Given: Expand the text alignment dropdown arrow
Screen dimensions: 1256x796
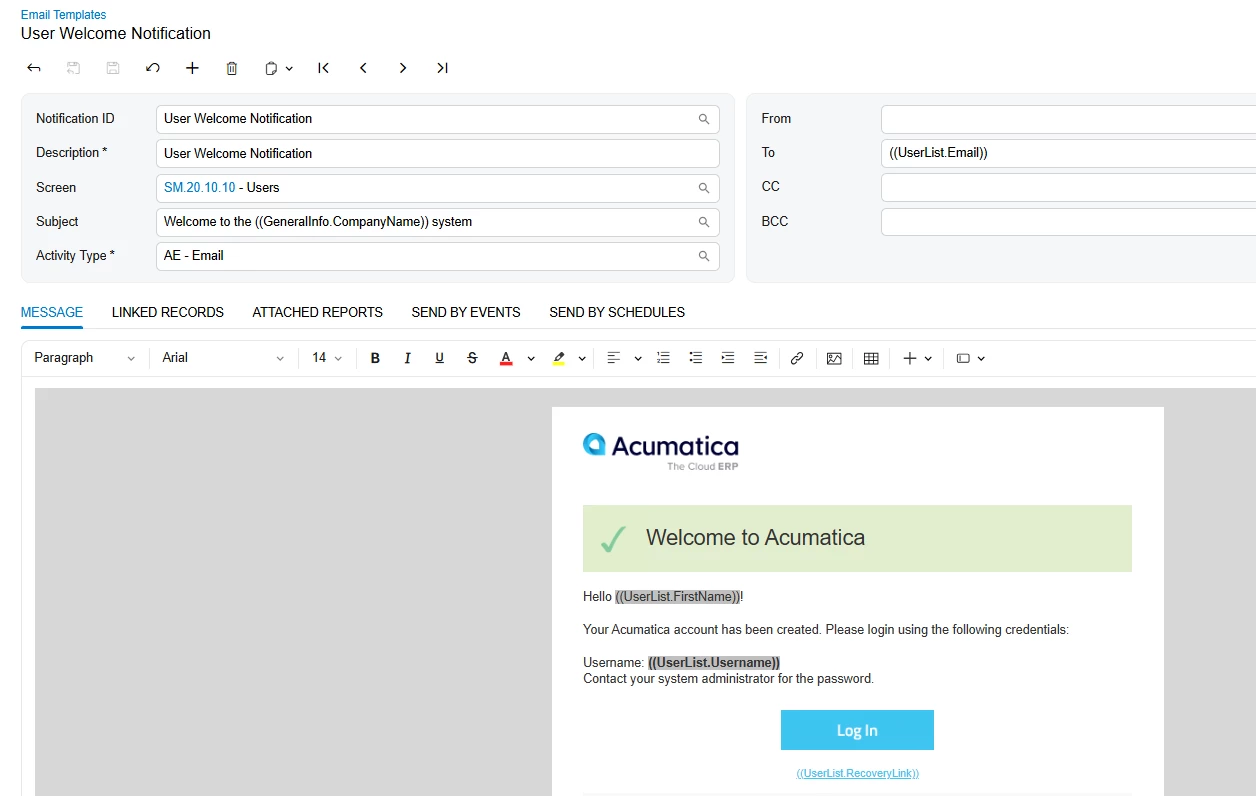Looking at the screenshot, I should tap(638, 358).
